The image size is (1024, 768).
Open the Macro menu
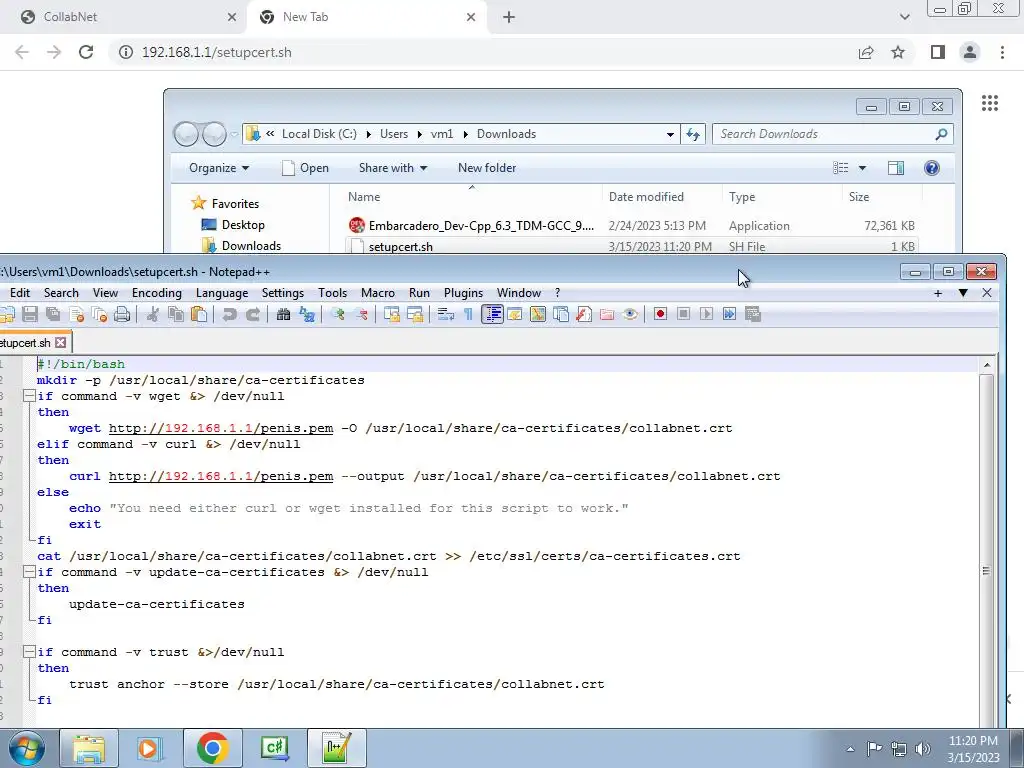(377, 293)
